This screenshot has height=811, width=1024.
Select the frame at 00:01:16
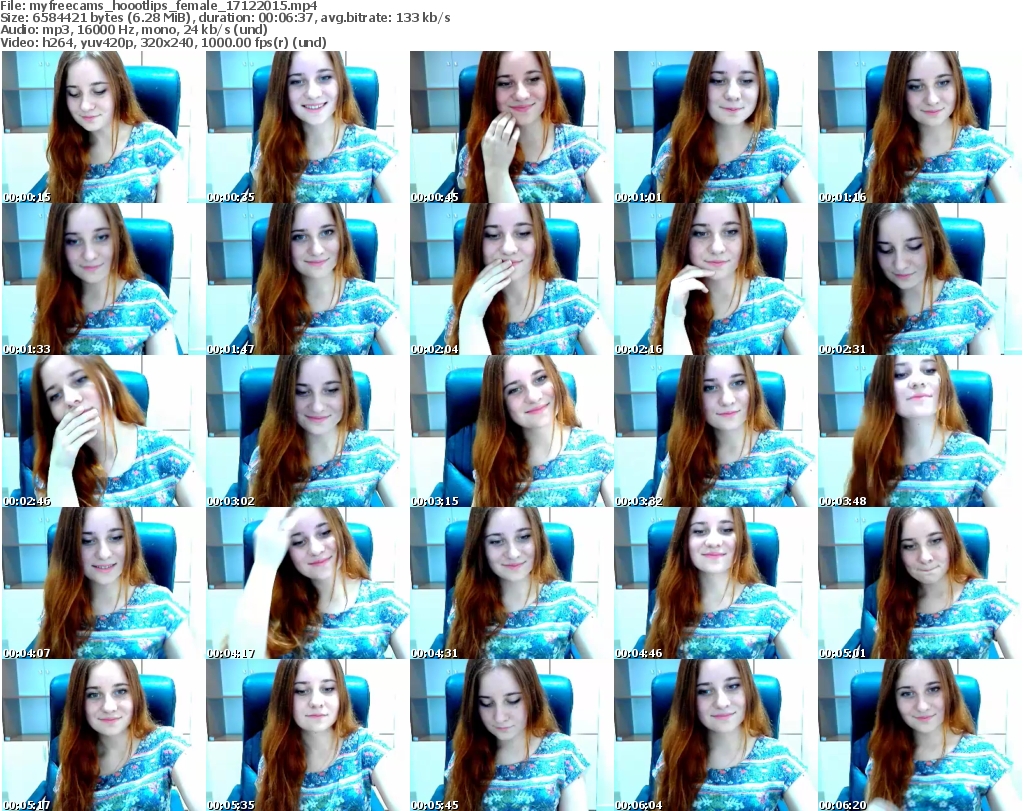(920, 127)
